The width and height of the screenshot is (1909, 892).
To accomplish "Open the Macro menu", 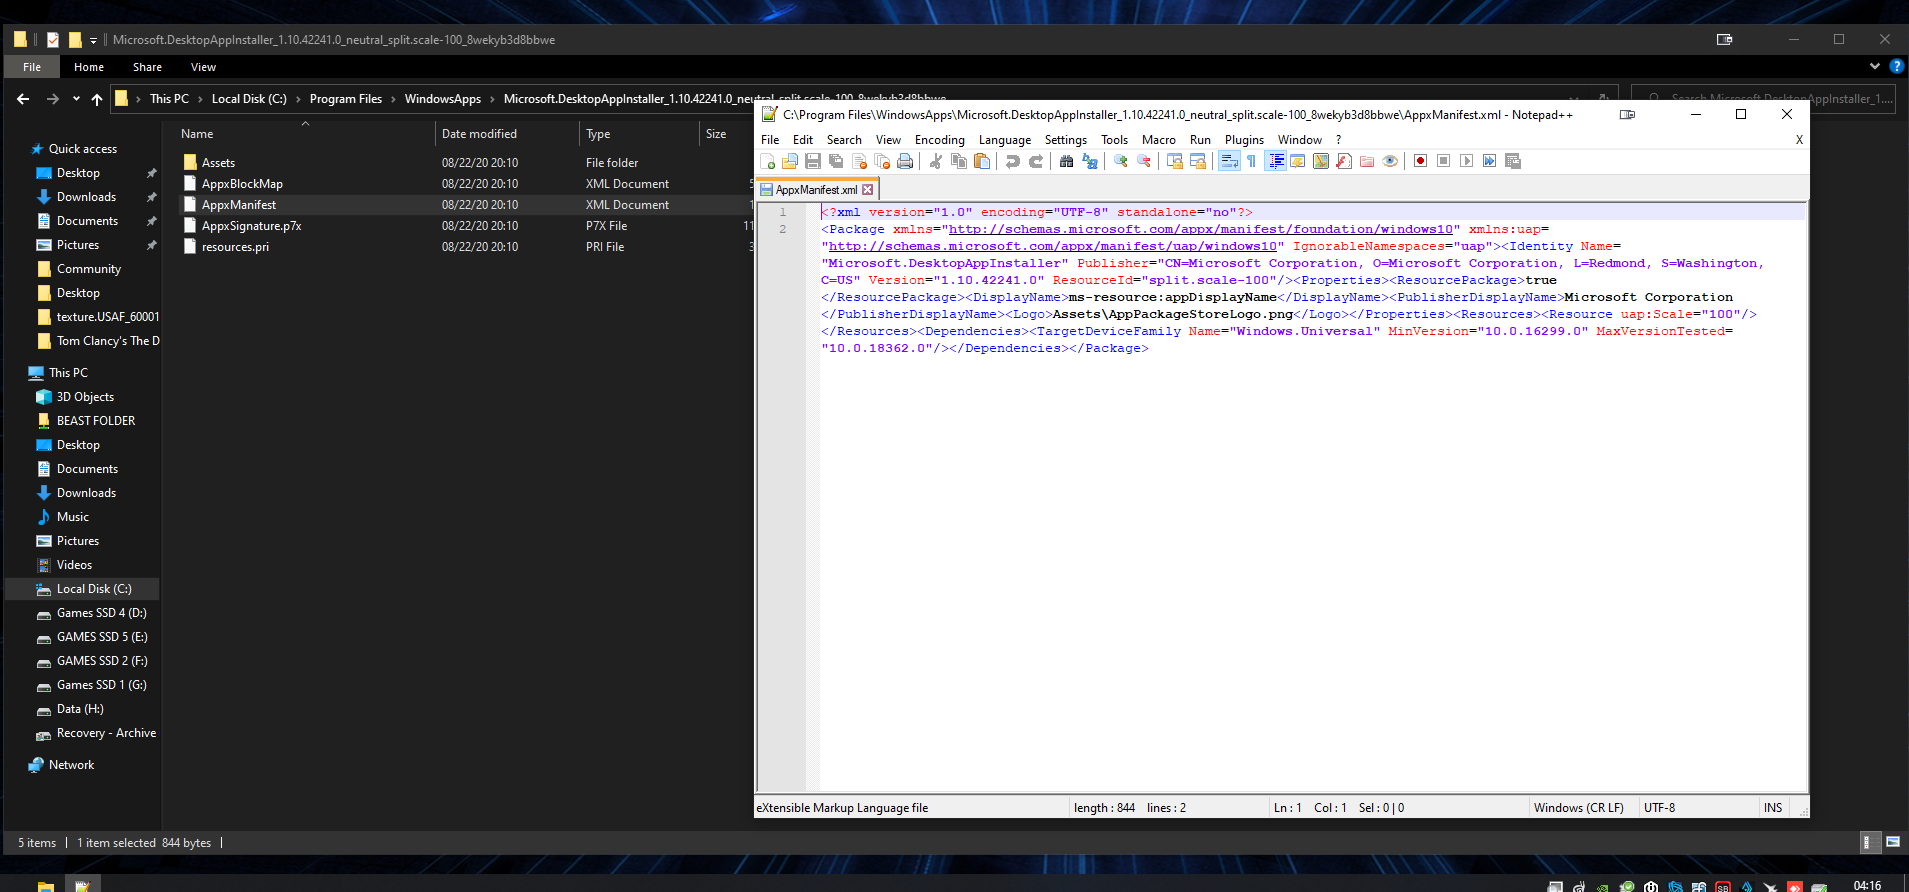I will pos(1159,140).
